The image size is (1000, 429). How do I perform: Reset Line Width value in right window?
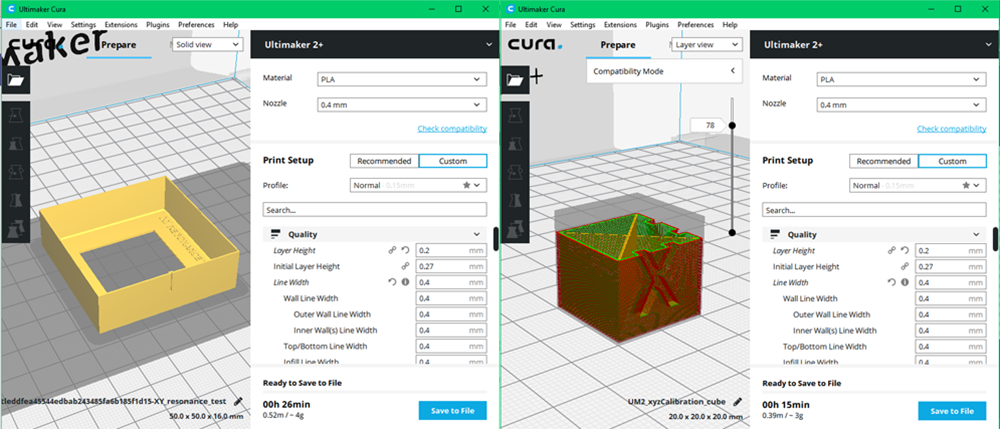(x=892, y=282)
